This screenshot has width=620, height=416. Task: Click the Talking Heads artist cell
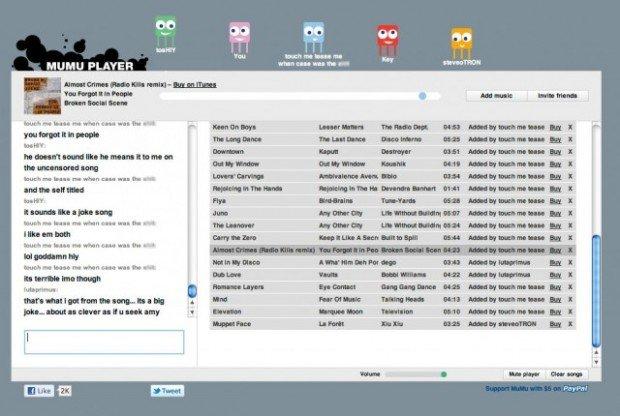pos(403,300)
